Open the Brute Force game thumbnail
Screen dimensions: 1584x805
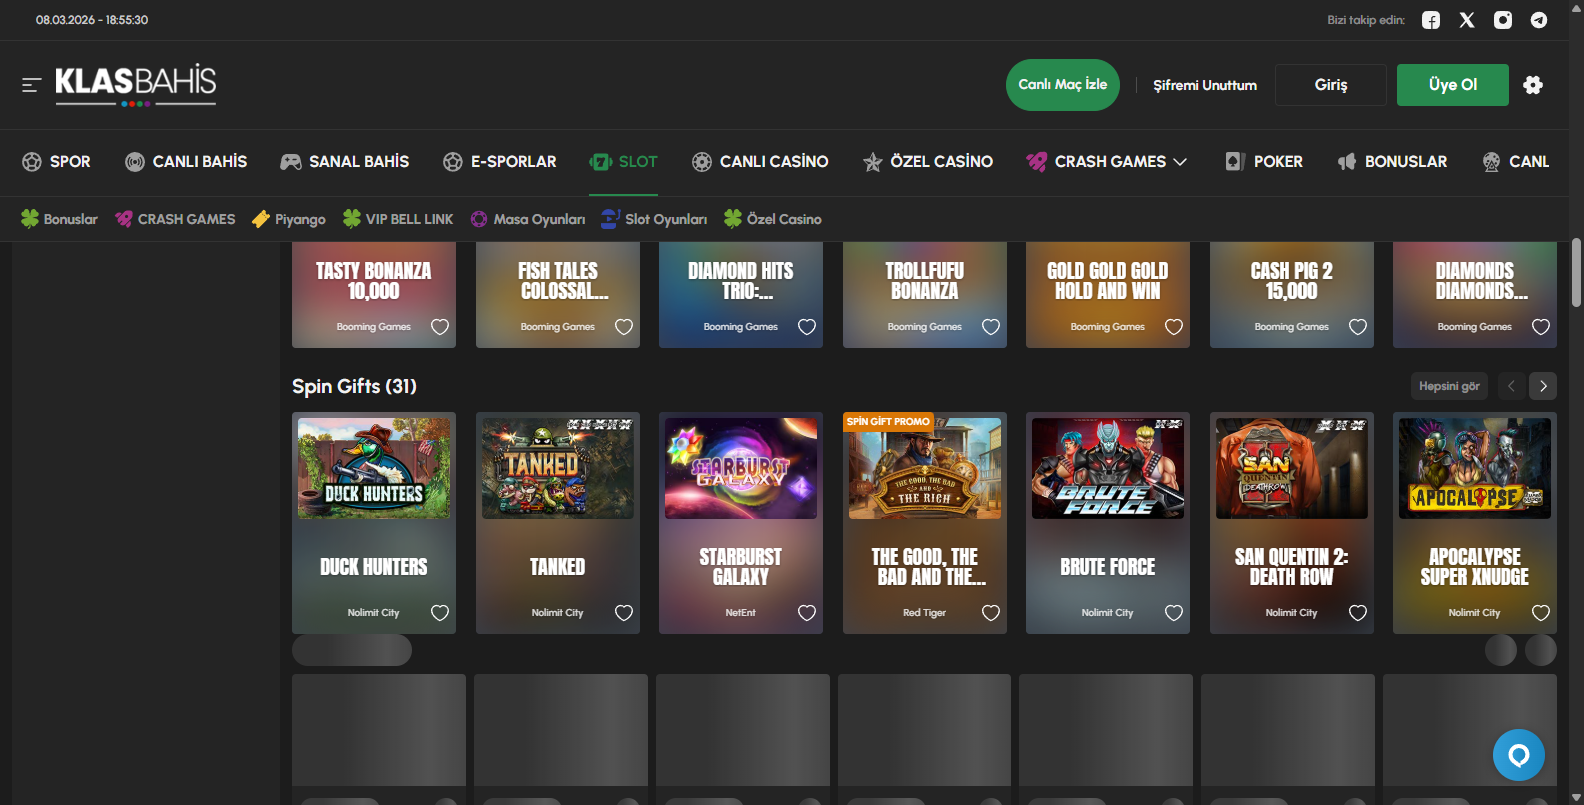point(1108,469)
